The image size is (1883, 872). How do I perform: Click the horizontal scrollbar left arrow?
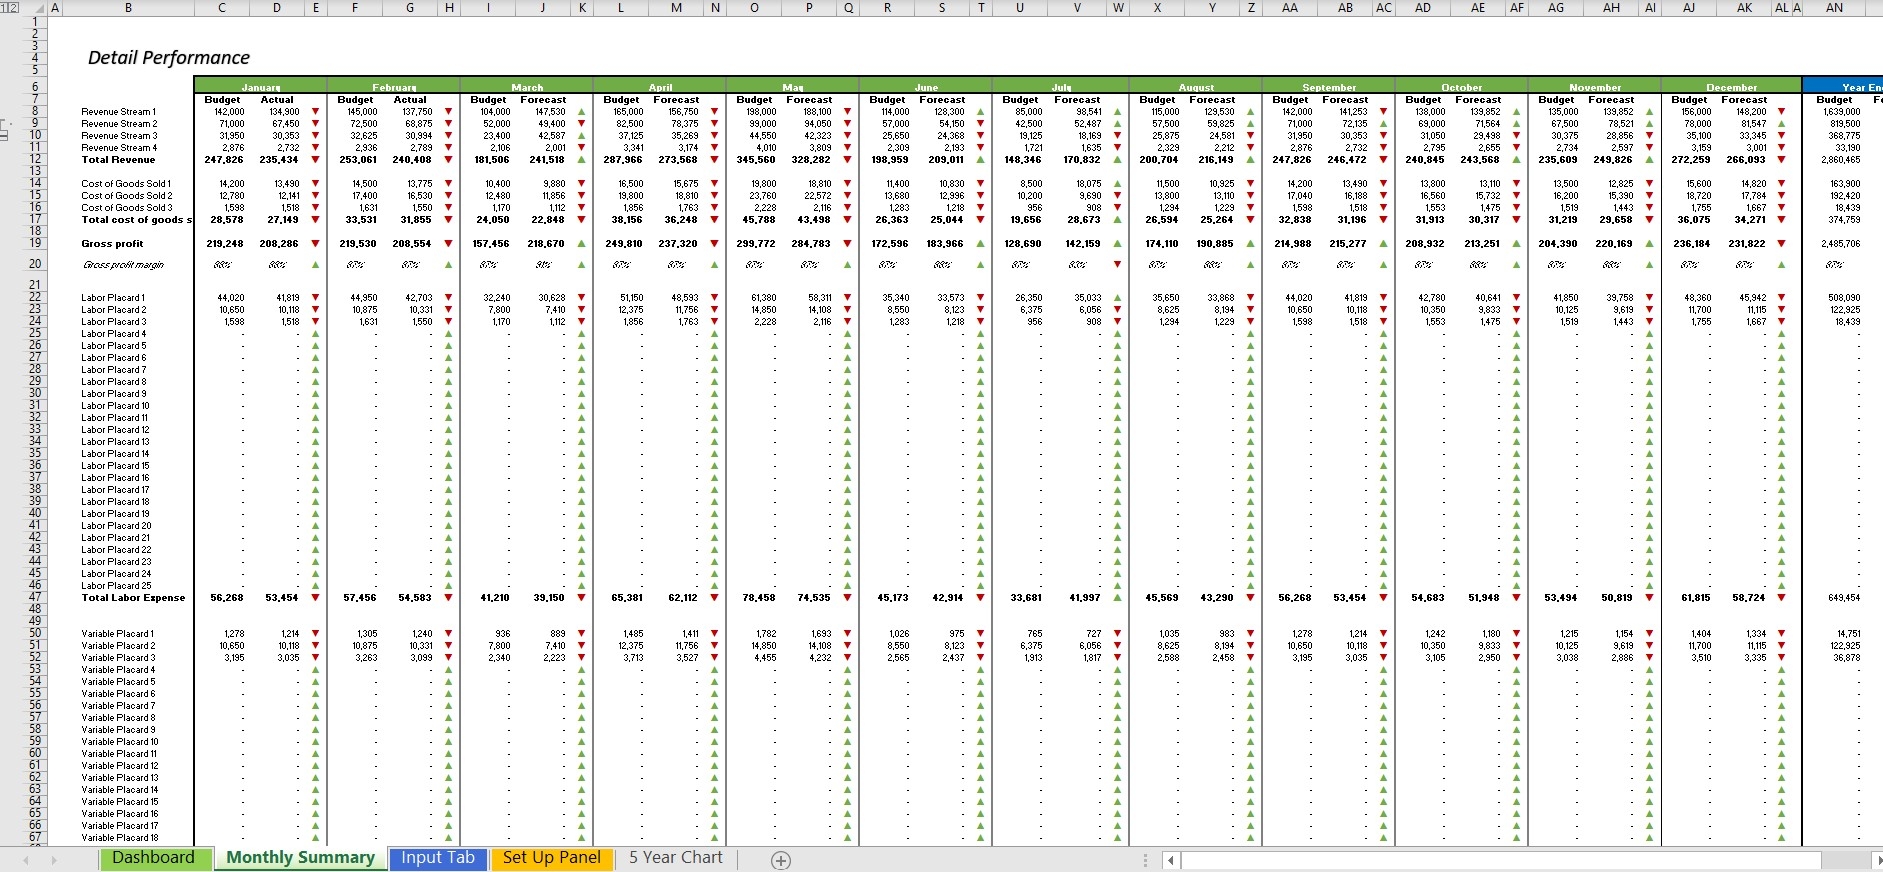tap(1170, 860)
